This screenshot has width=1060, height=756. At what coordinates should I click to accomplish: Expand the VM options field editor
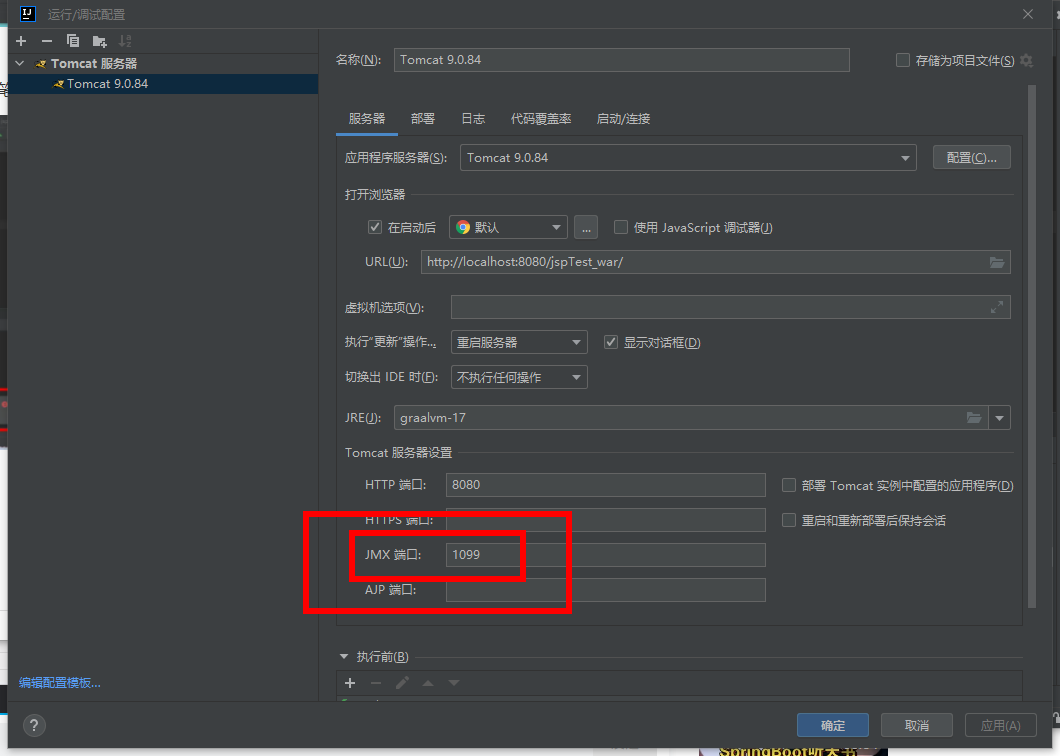pos(996,308)
